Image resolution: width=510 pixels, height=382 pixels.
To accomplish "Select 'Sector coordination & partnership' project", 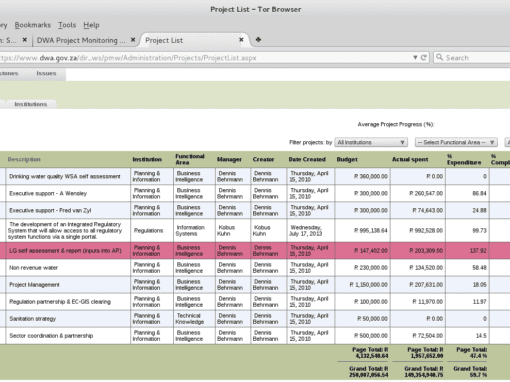I will pyautogui.click(x=51, y=336).
